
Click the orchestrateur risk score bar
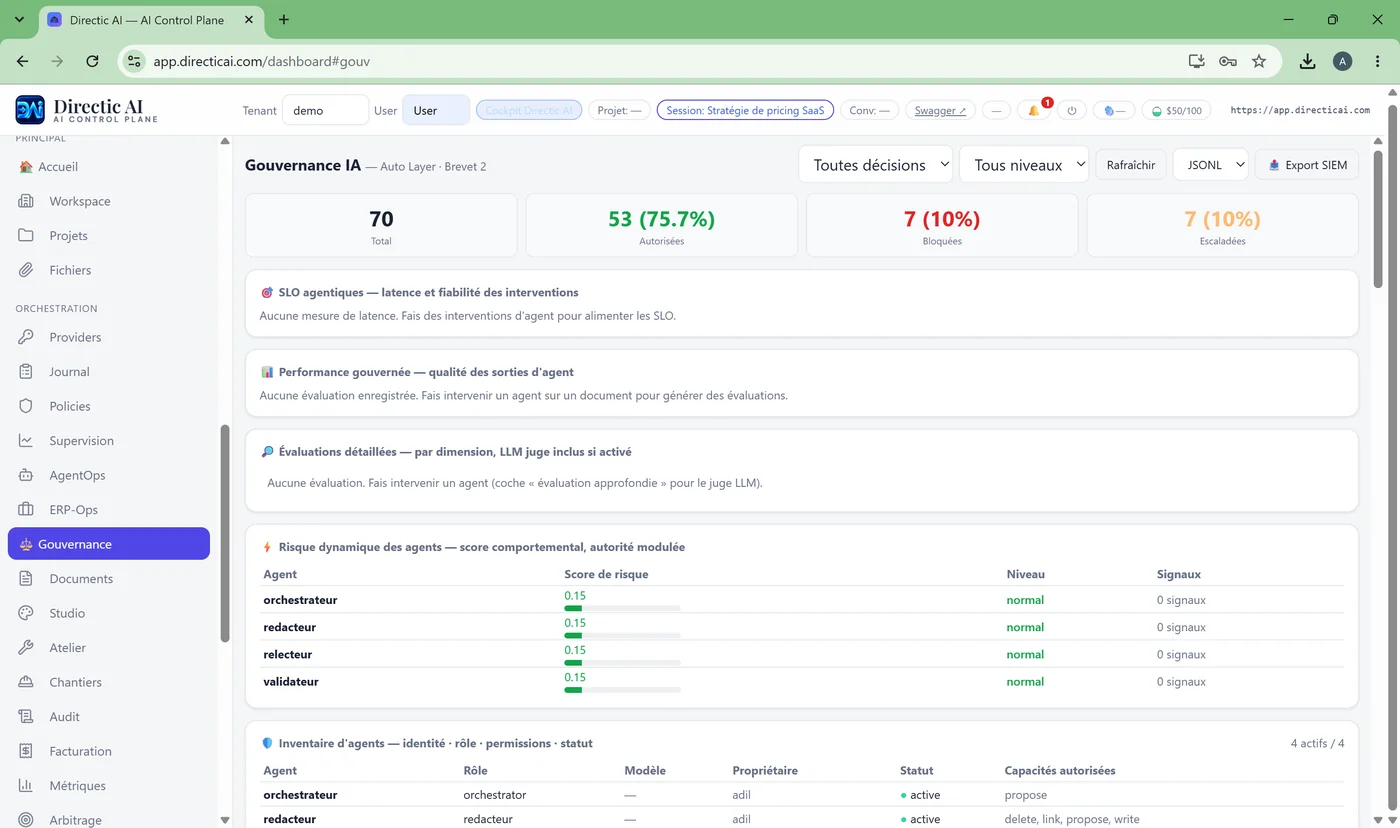(x=622, y=607)
